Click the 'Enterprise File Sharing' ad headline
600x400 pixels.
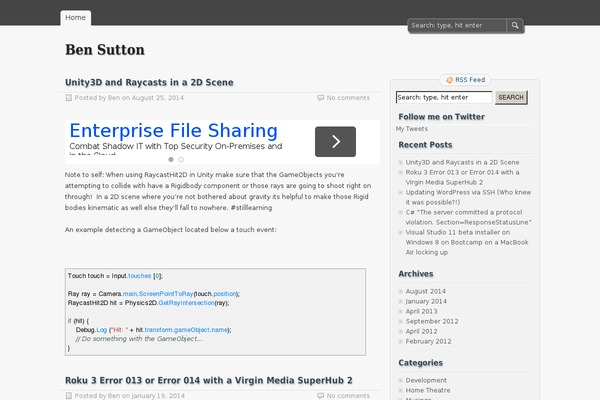(173, 131)
